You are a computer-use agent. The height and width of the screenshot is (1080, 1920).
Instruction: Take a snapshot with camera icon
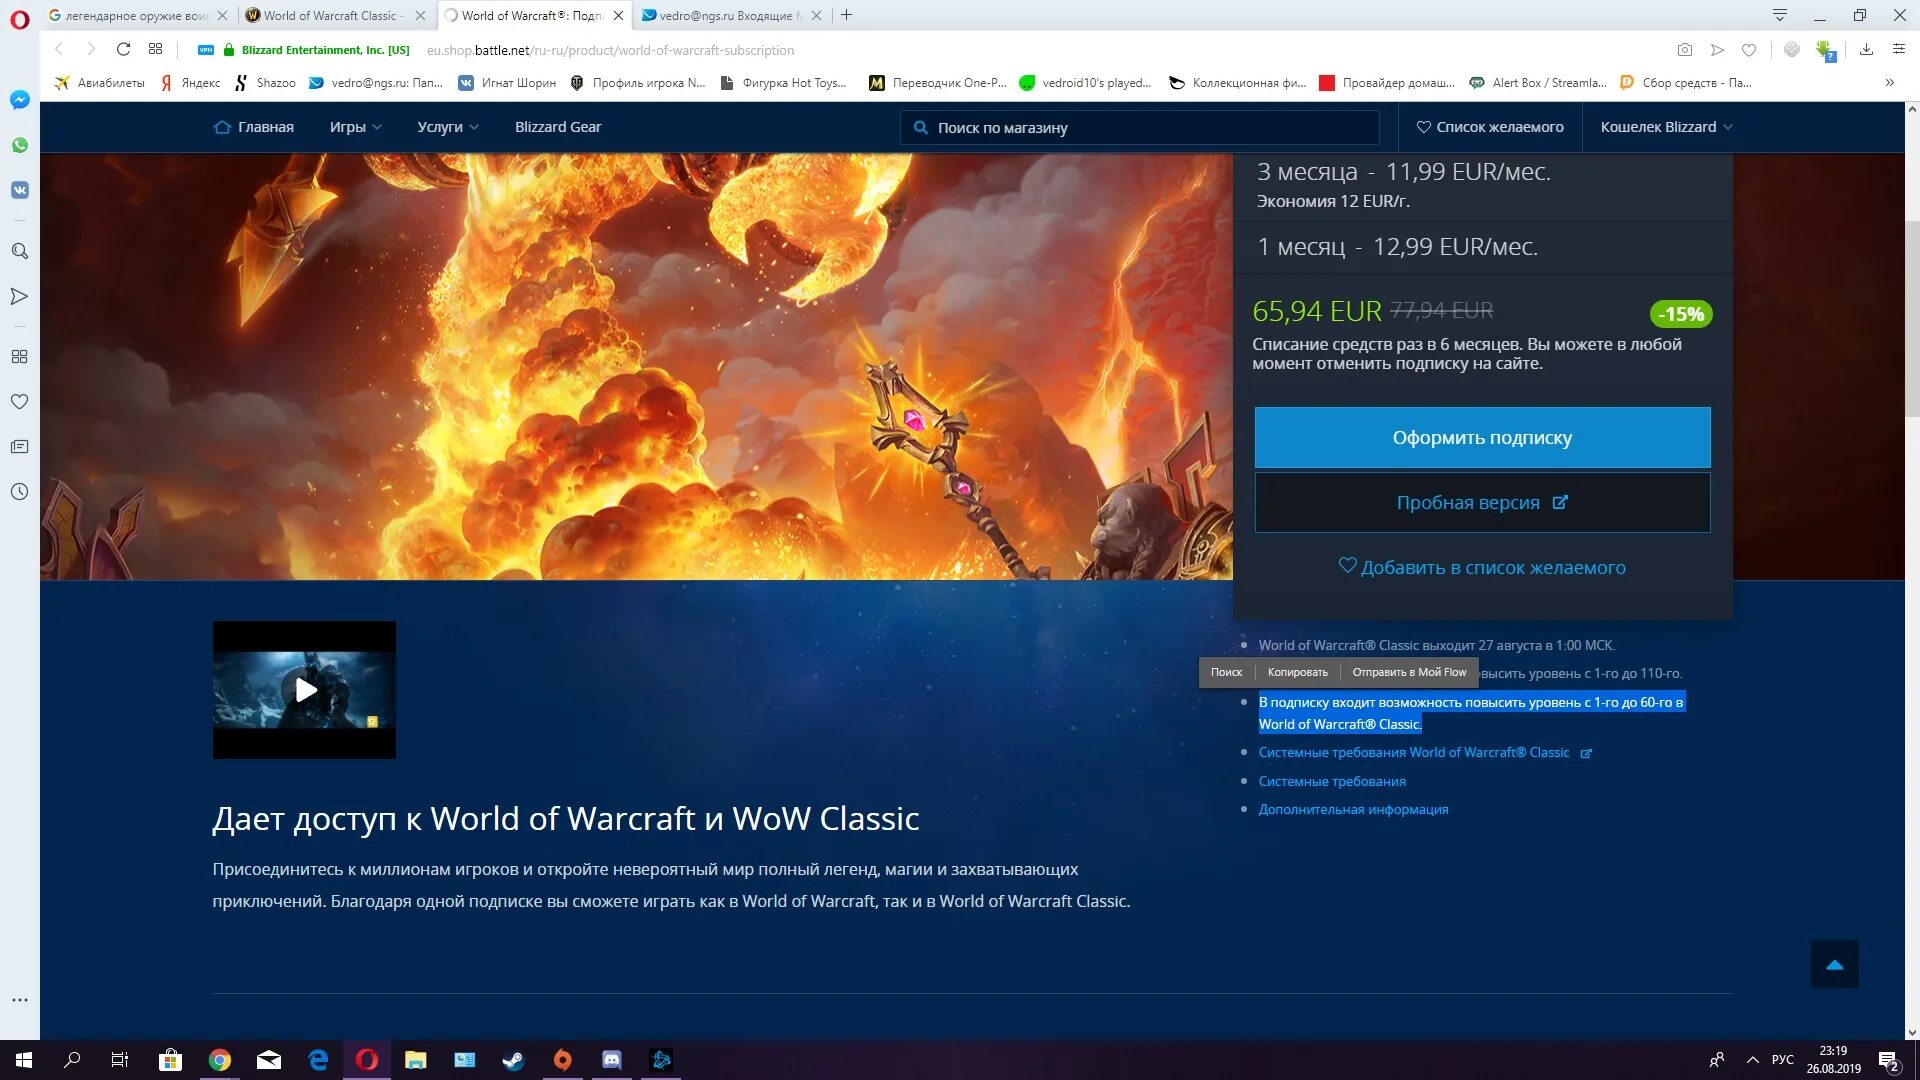(1685, 50)
